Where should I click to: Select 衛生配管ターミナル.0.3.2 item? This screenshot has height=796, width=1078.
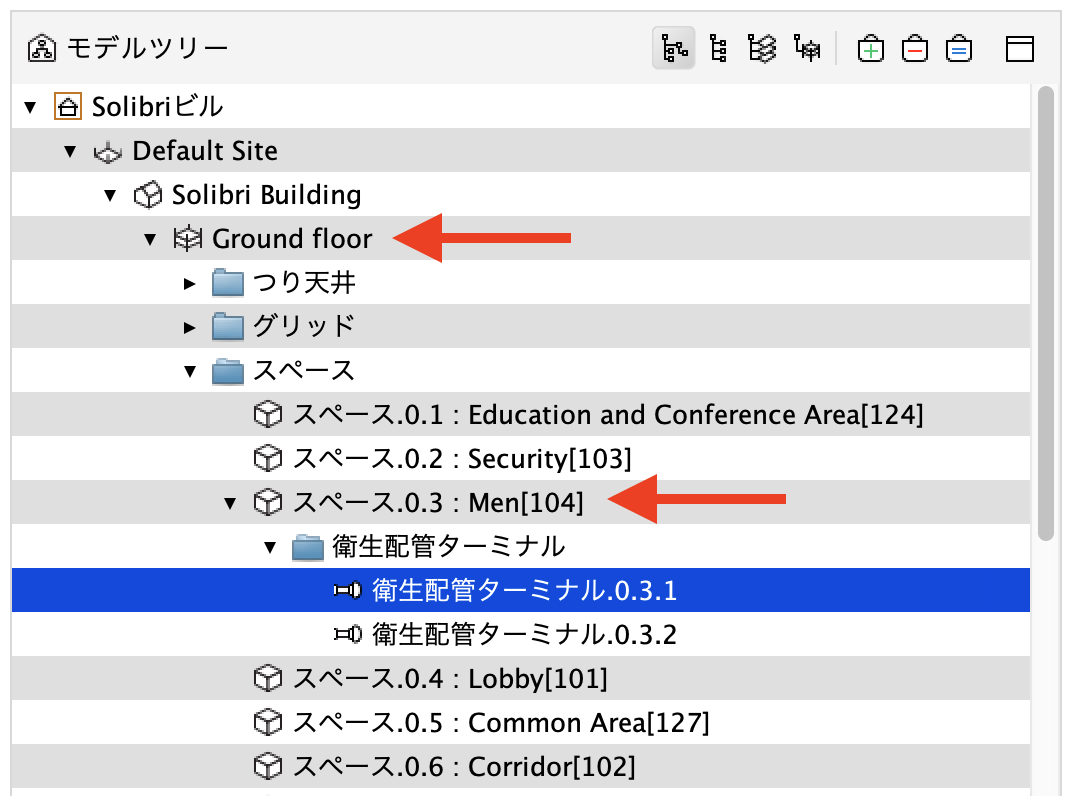(520, 634)
